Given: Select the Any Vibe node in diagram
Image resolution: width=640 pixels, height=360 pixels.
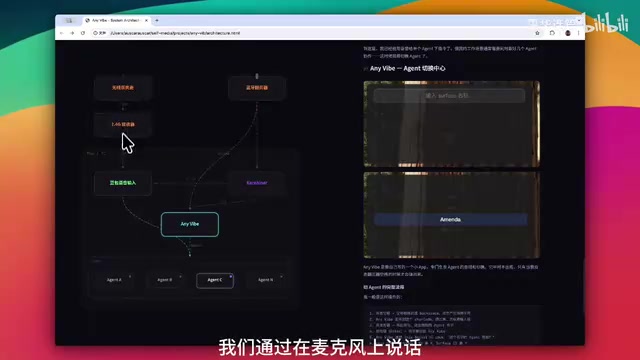Looking at the screenshot, I should (190, 224).
